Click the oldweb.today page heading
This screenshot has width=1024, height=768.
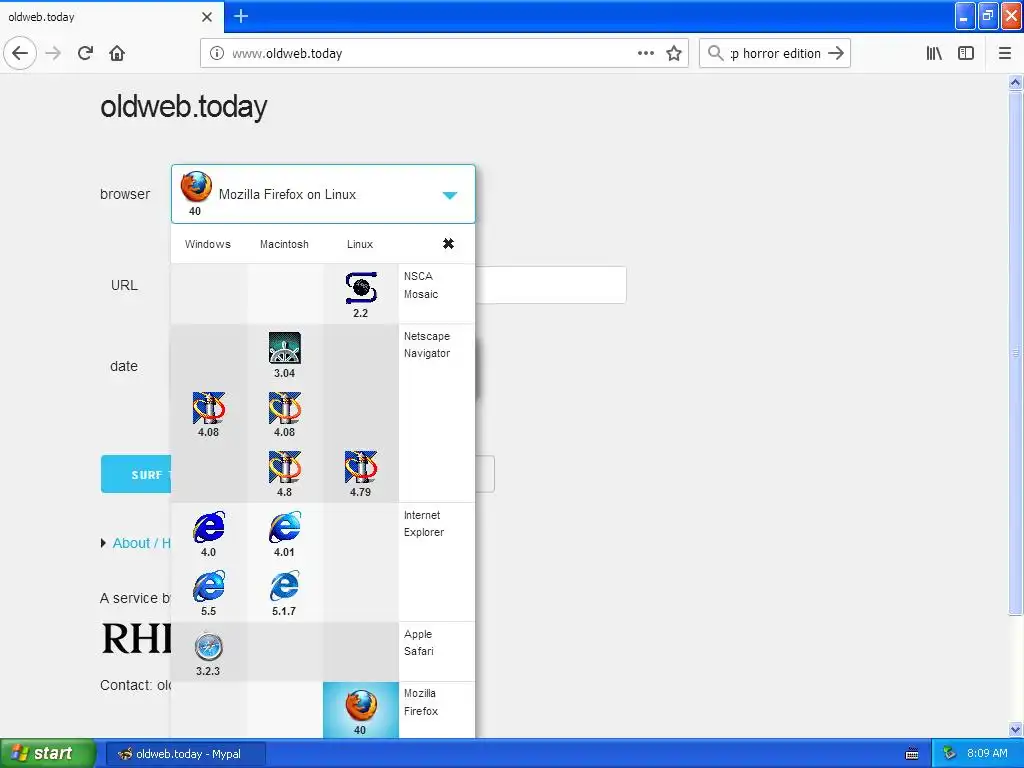(184, 106)
